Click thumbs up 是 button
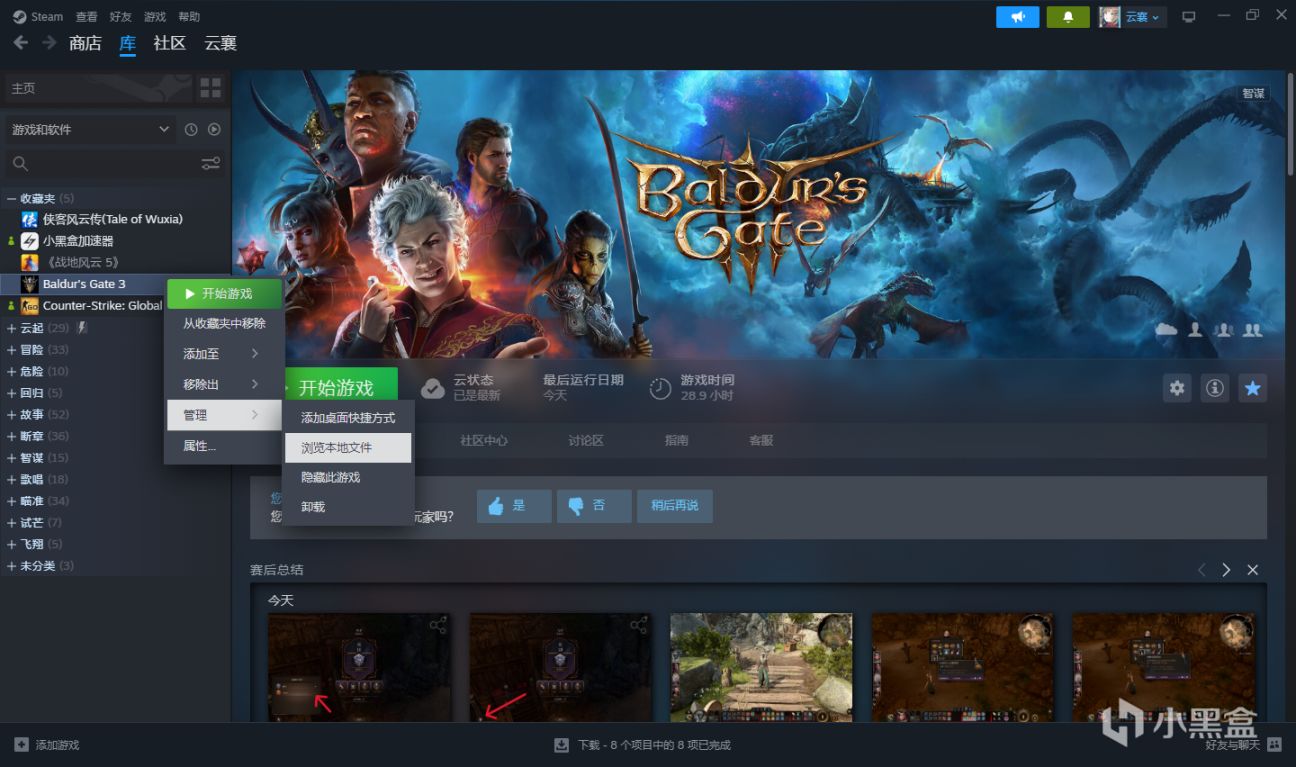1296x767 pixels. pos(514,506)
